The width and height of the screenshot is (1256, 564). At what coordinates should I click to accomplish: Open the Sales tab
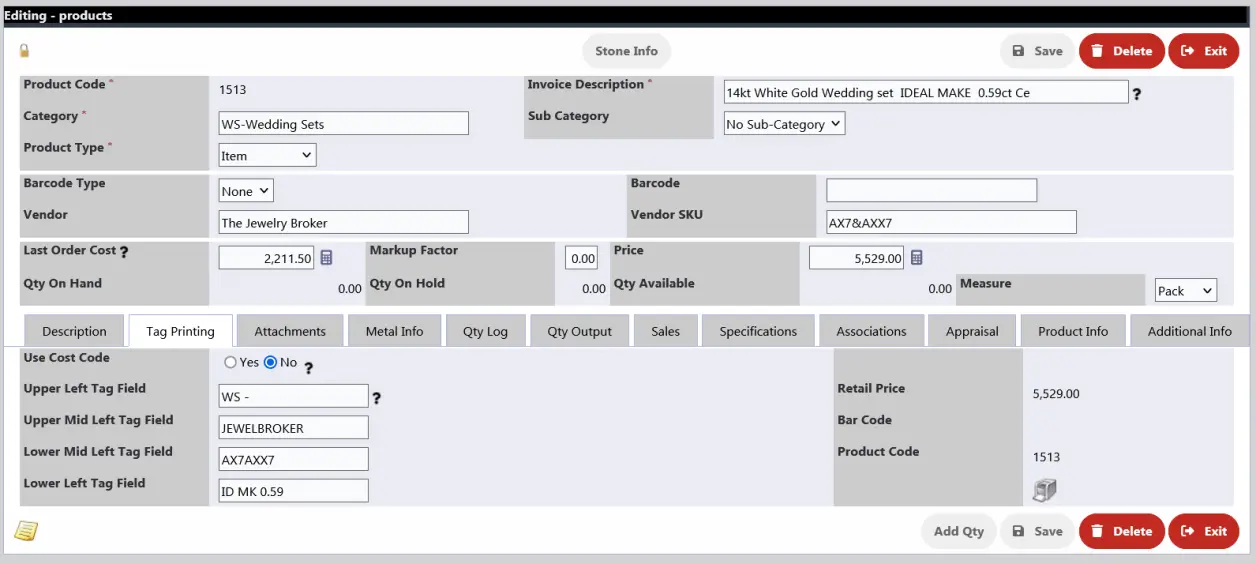[665, 331]
